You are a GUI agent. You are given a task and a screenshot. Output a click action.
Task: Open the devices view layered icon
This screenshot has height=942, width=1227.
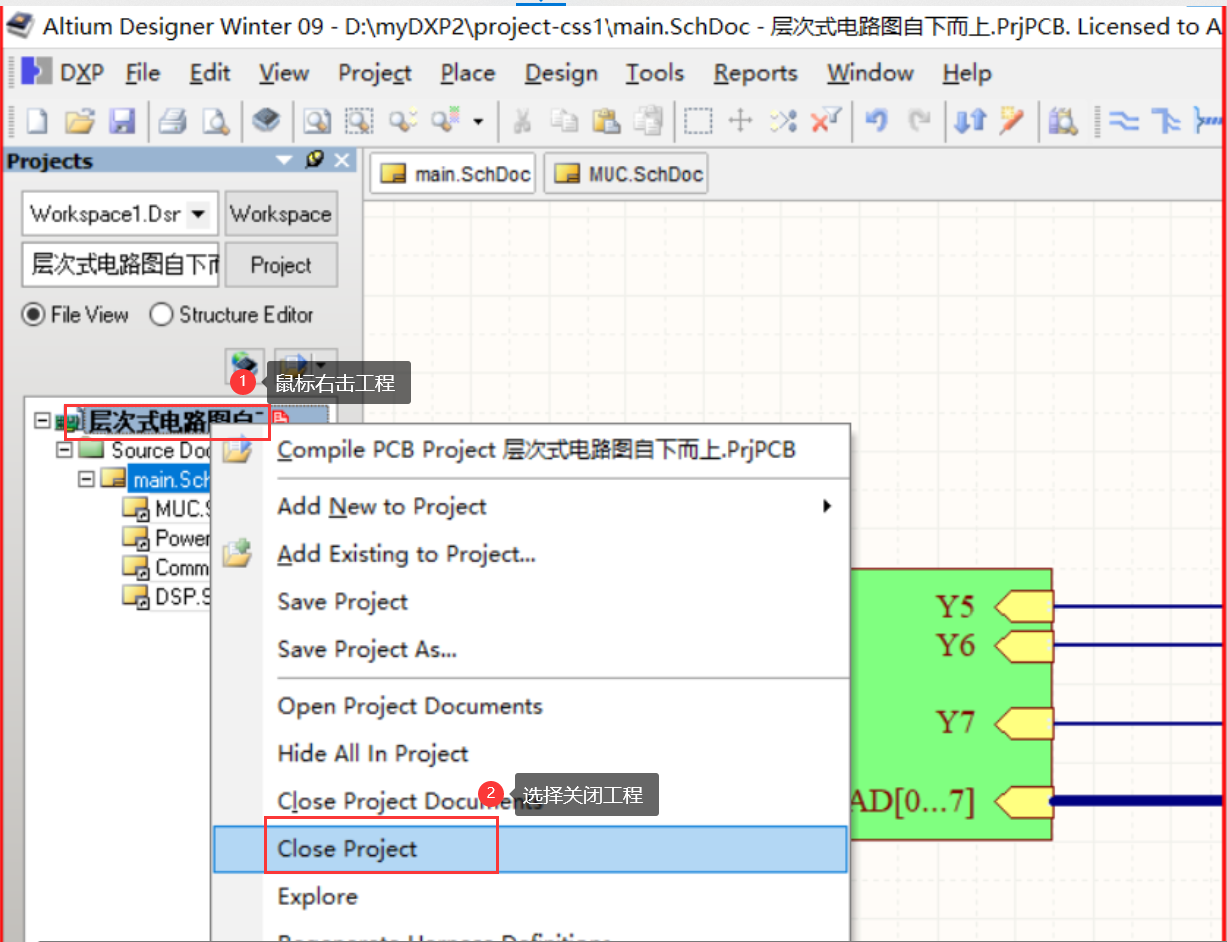pyautogui.click(x=266, y=121)
